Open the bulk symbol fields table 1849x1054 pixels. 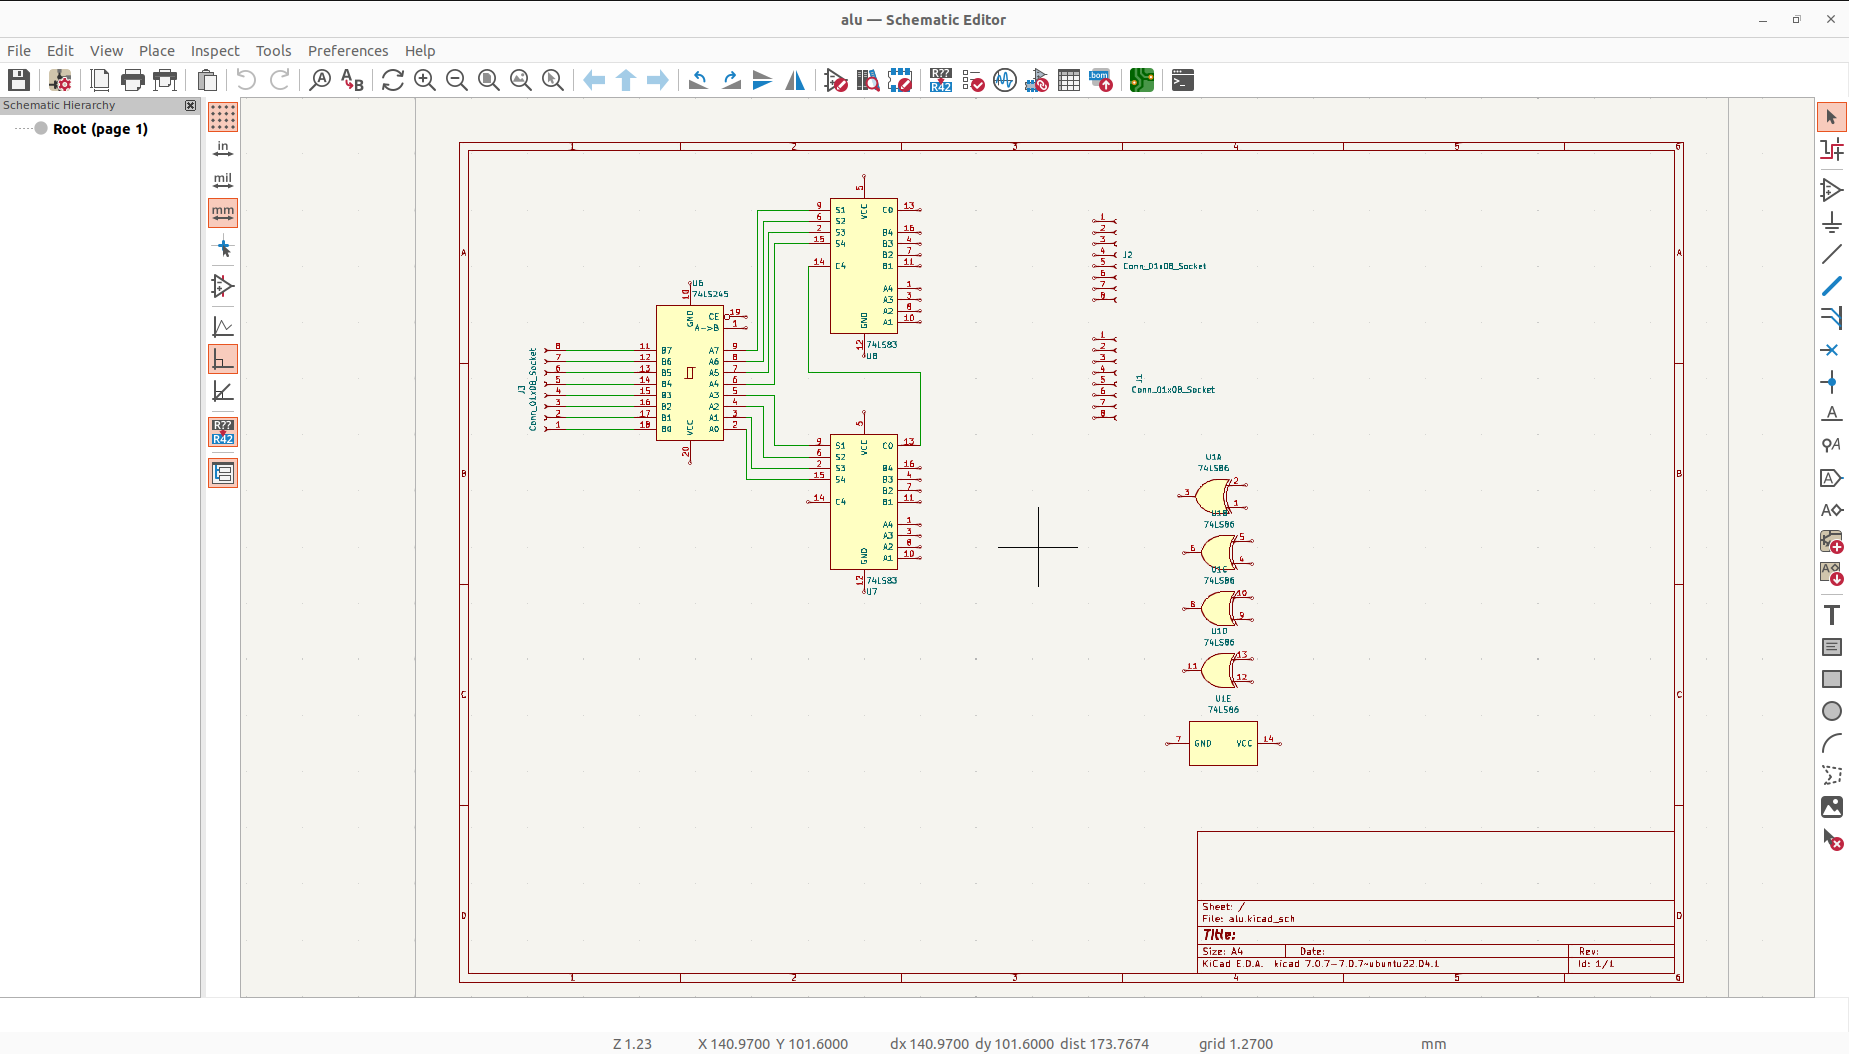coord(1069,80)
